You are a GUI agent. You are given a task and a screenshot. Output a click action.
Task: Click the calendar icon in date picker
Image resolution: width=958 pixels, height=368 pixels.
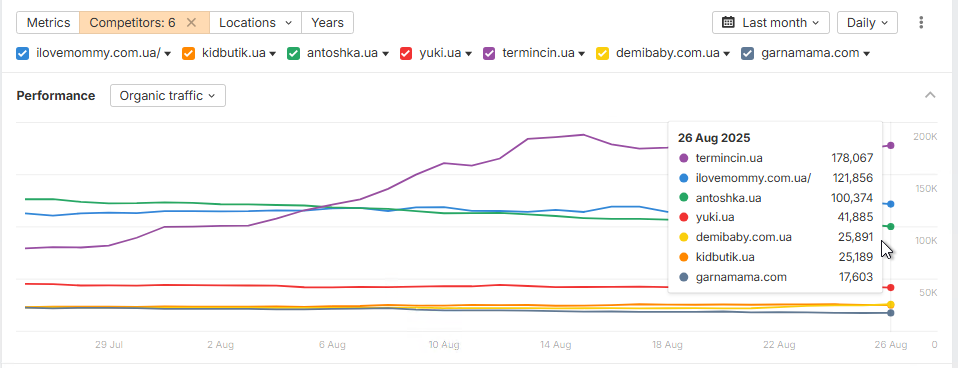tap(728, 23)
